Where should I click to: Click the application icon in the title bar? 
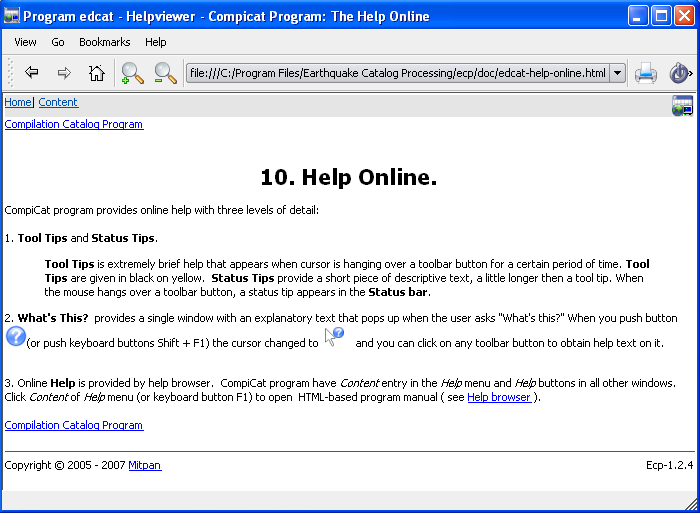[x=11, y=16]
